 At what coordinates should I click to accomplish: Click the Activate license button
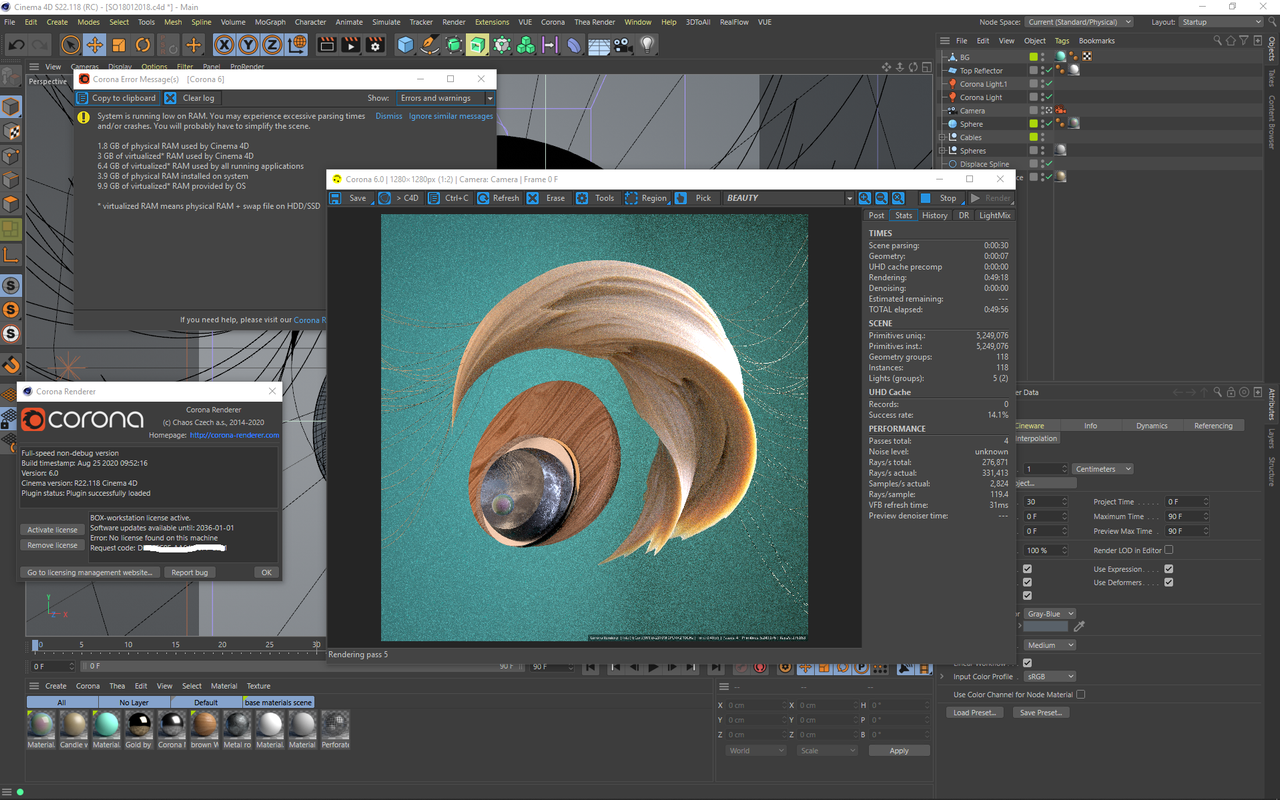point(52,530)
